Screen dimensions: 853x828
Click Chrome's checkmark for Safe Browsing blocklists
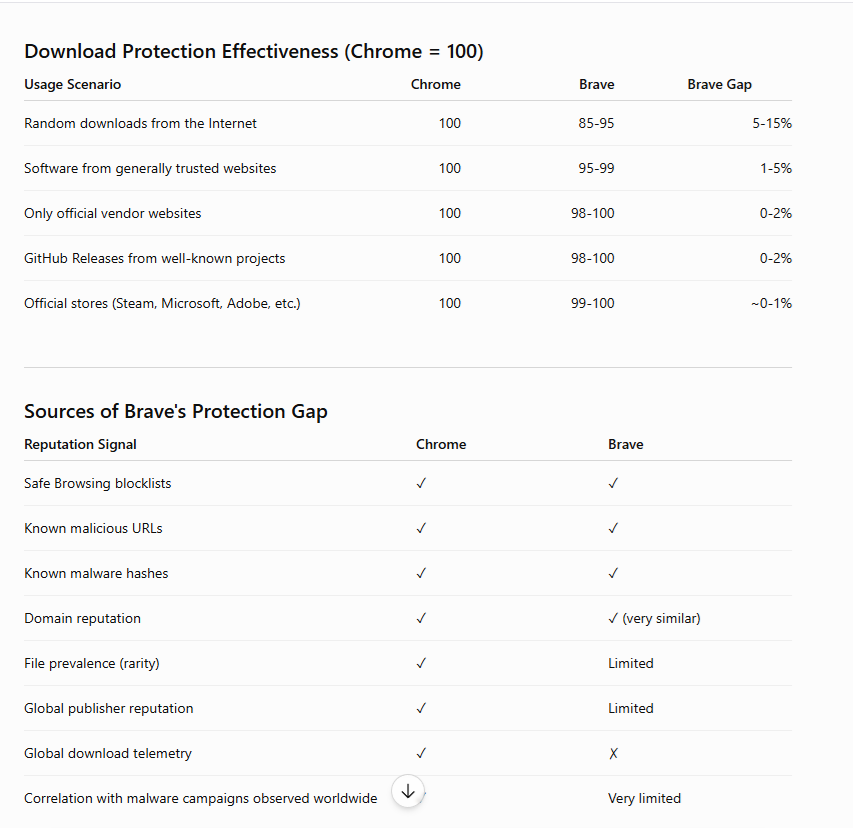coord(421,483)
